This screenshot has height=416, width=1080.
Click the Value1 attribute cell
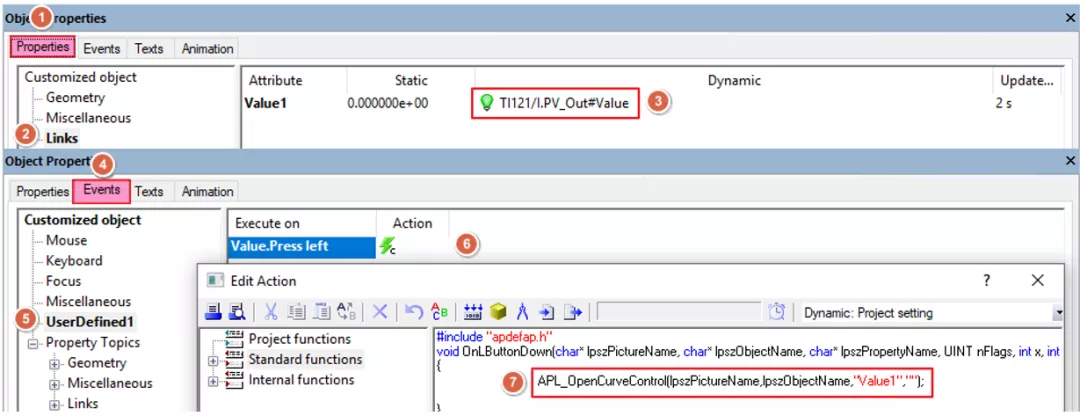pyautogui.click(x=264, y=103)
